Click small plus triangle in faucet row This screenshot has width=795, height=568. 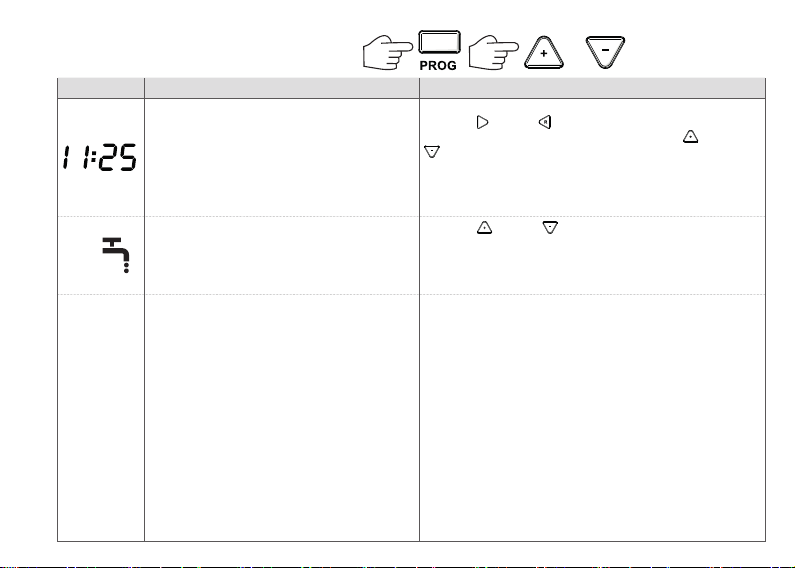click(x=484, y=228)
